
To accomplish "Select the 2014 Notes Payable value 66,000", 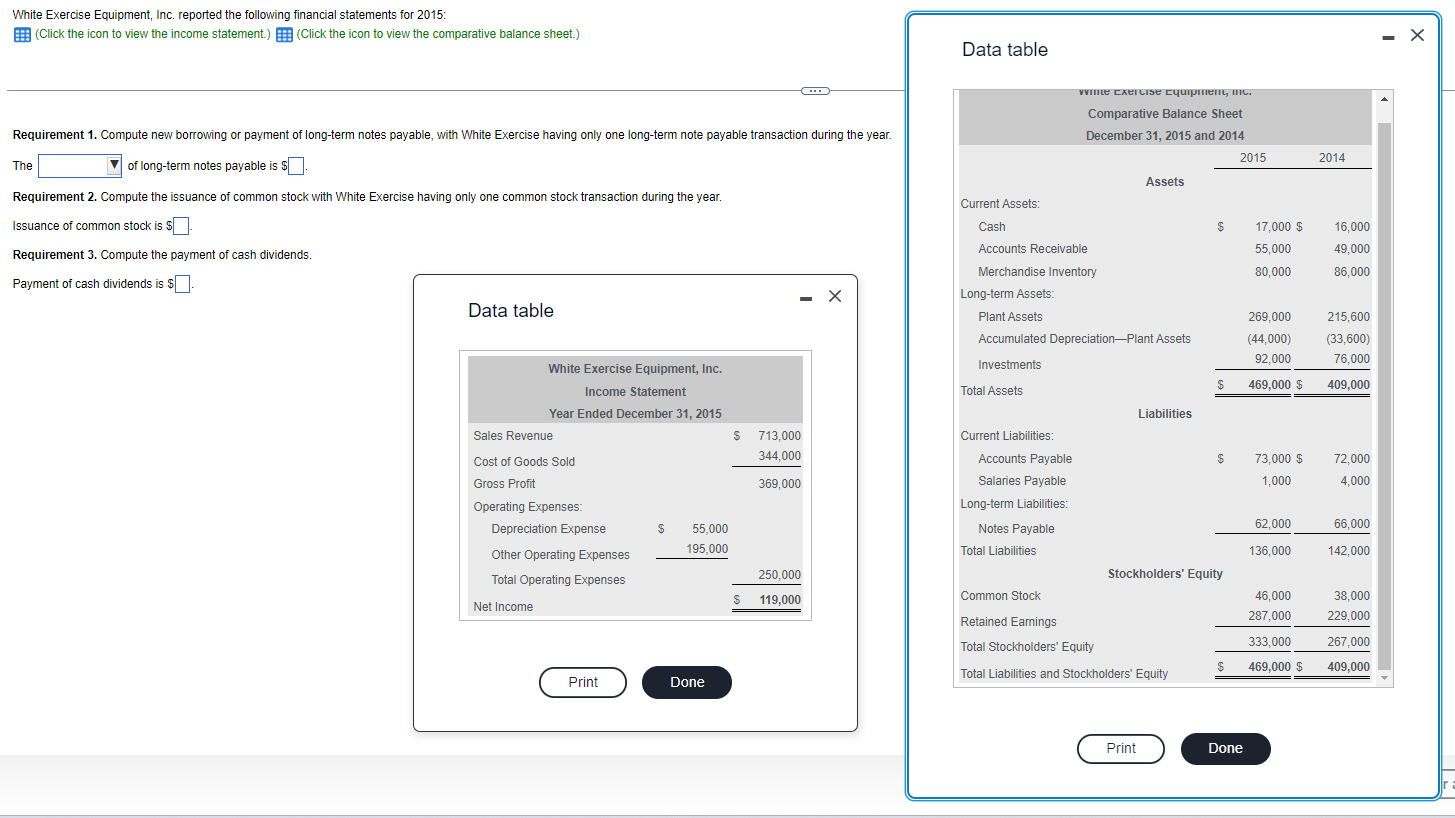I will point(1352,524).
